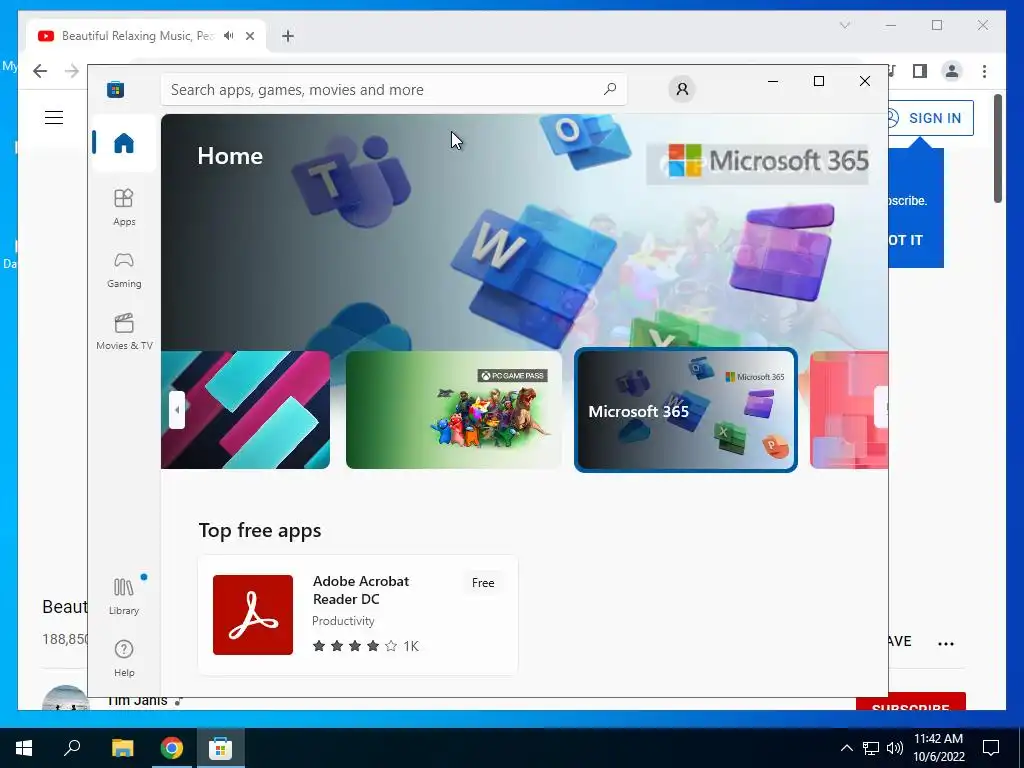The image size is (1024, 768).
Task: Click the Productivity category text
Action: [x=343, y=621]
